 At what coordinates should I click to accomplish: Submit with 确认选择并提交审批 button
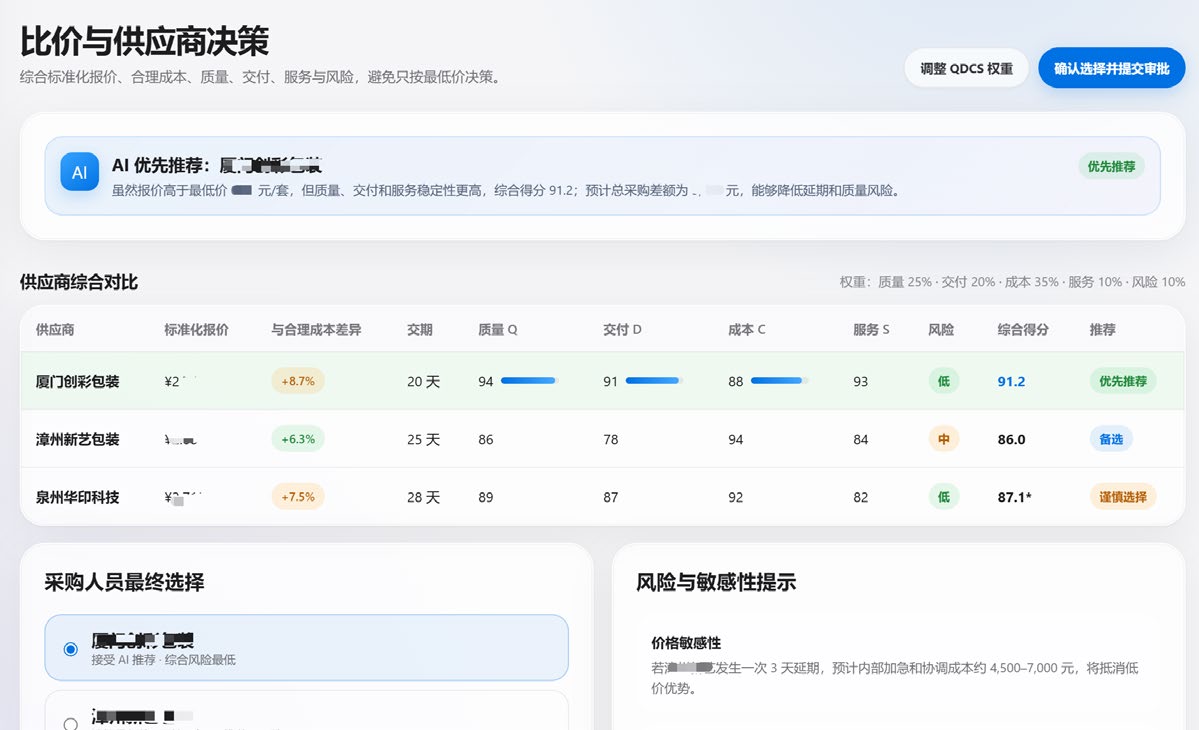[x=1111, y=68]
